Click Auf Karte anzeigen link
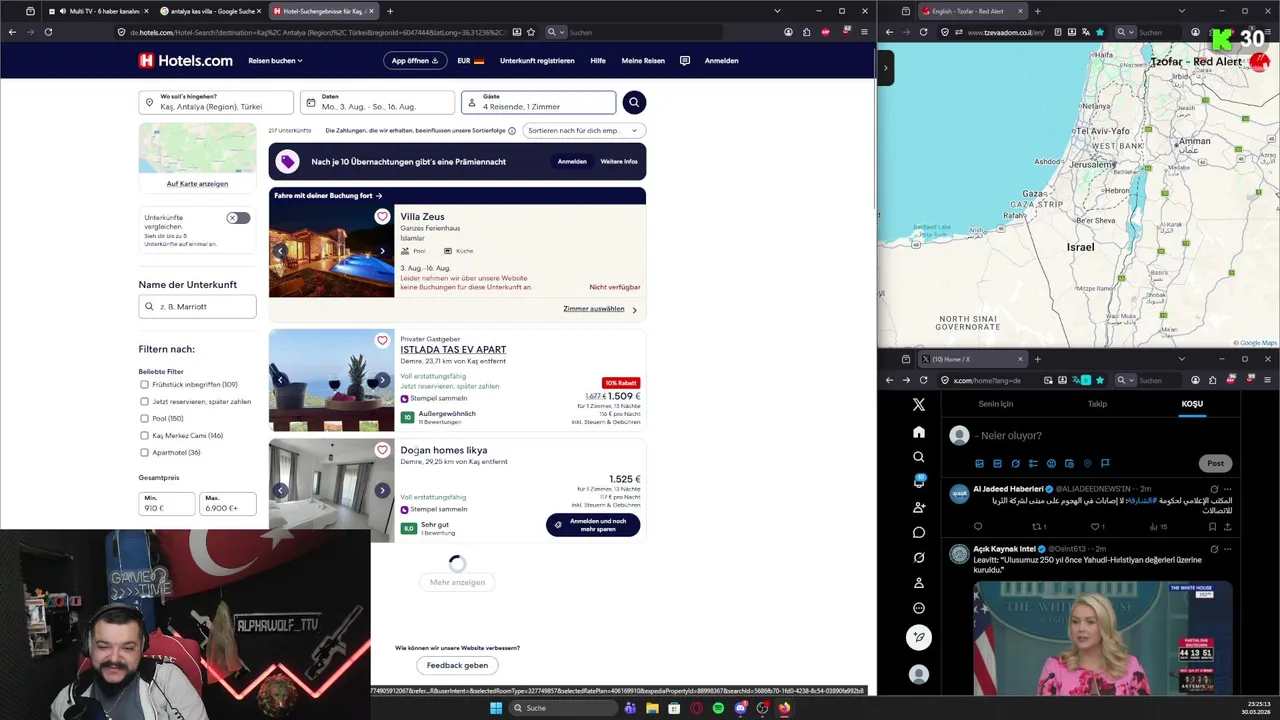 pos(197,184)
